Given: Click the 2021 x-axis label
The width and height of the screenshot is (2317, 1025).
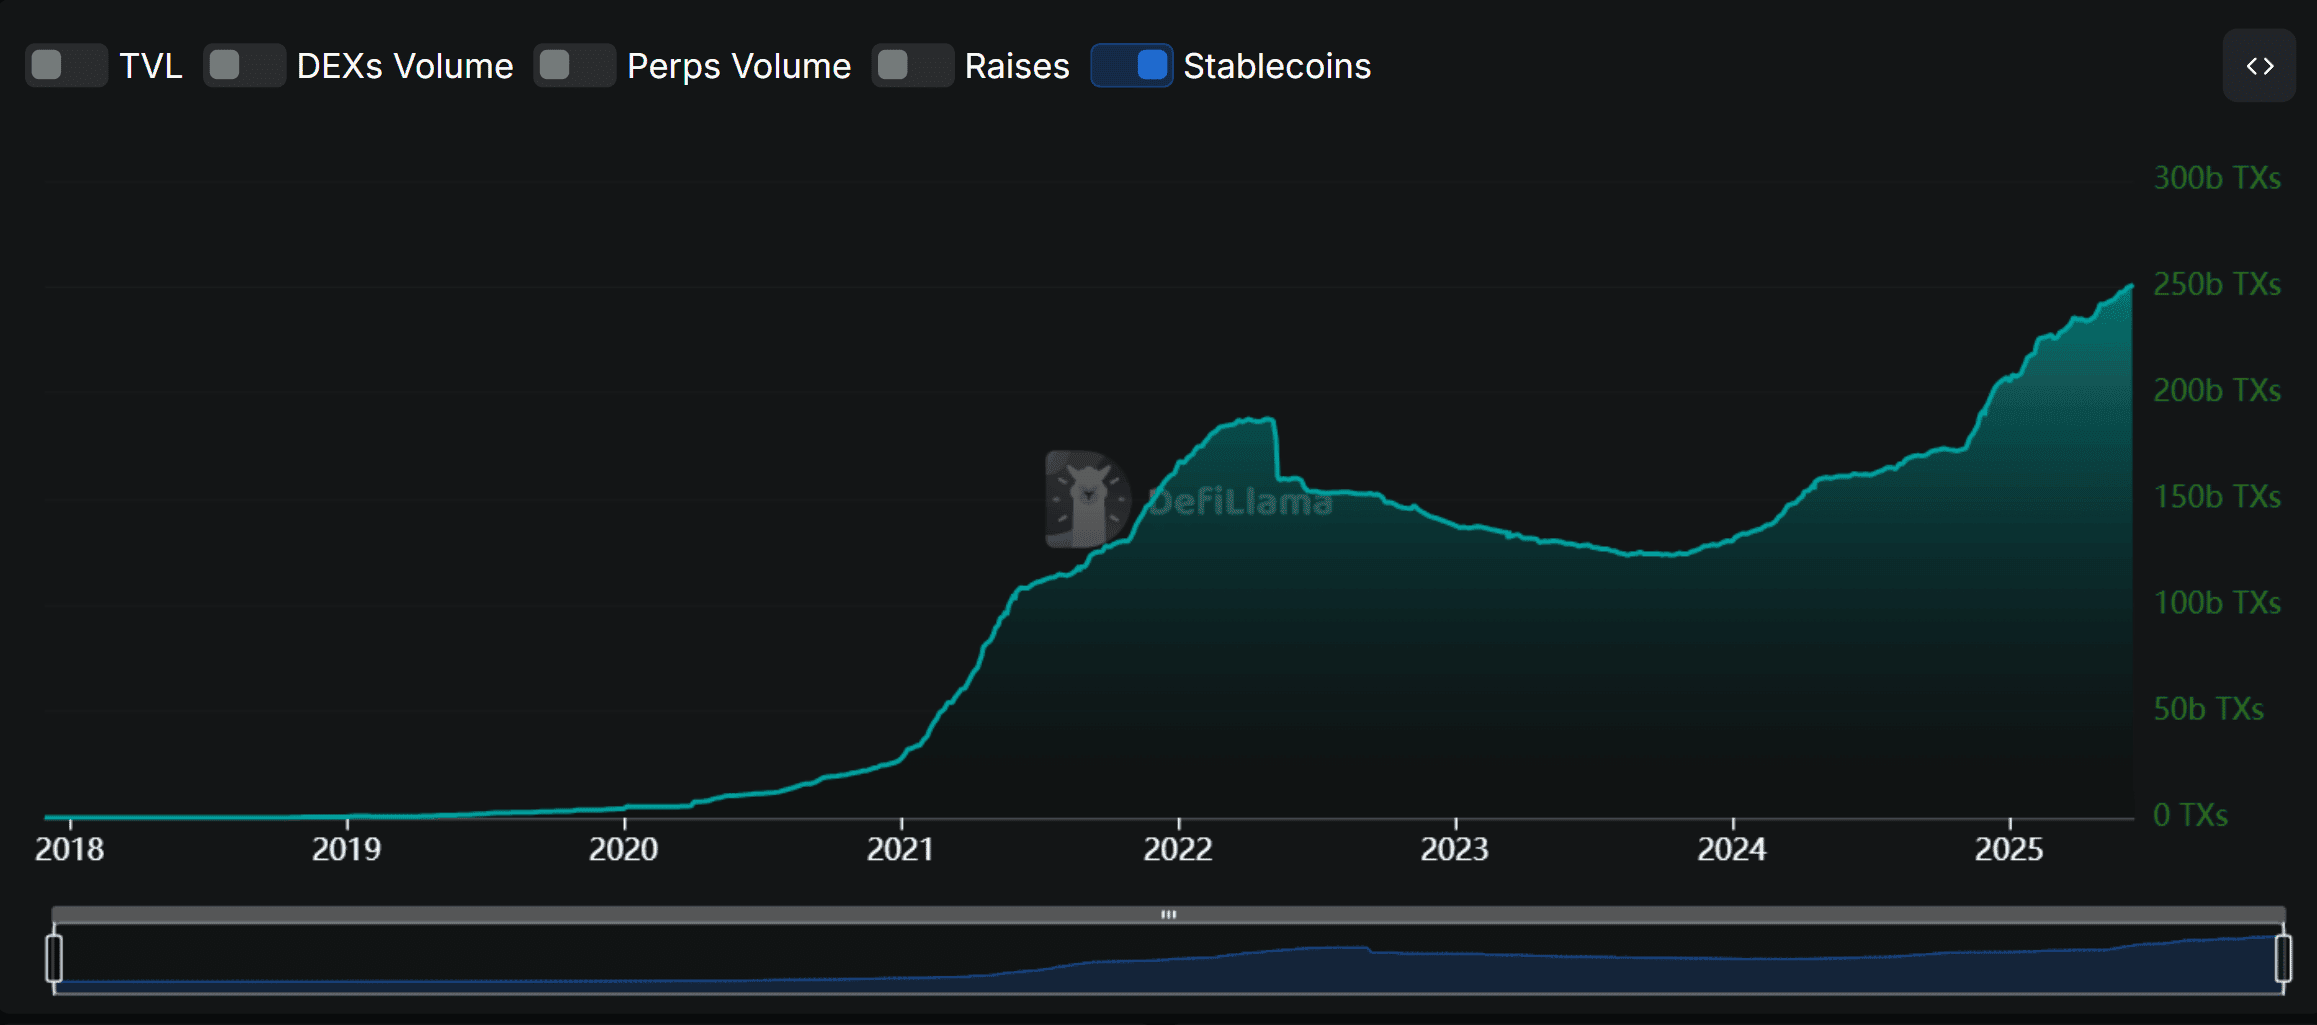Looking at the screenshot, I should (900, 849).
